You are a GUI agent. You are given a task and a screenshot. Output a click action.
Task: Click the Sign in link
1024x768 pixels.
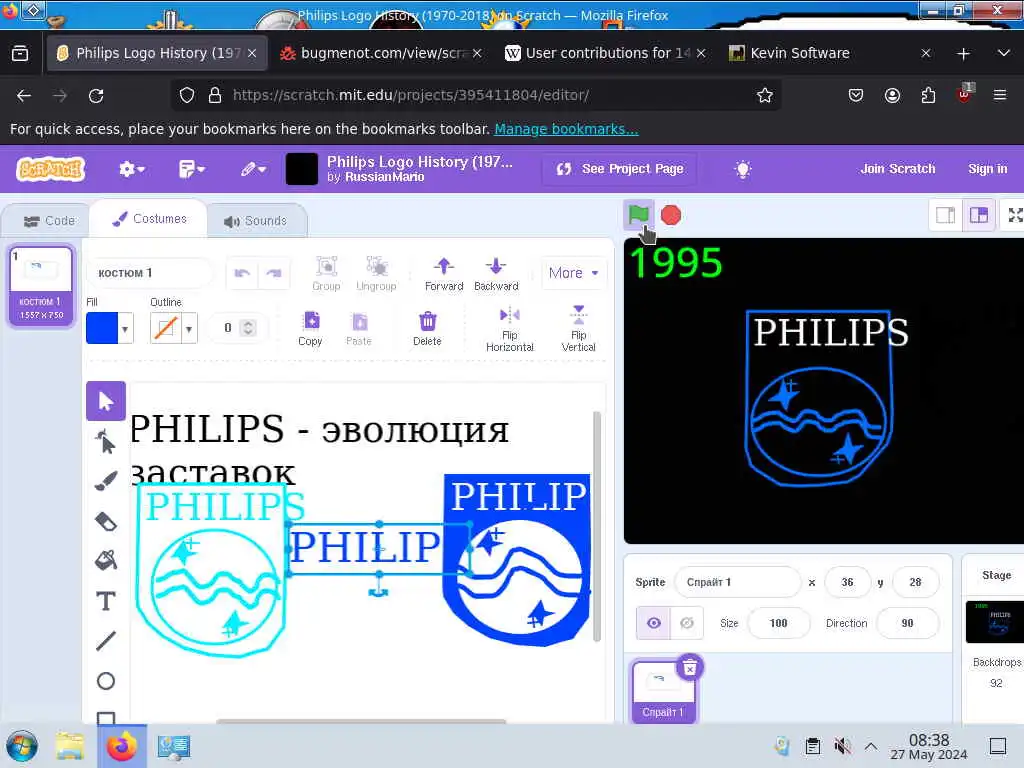tap(987, 168)
